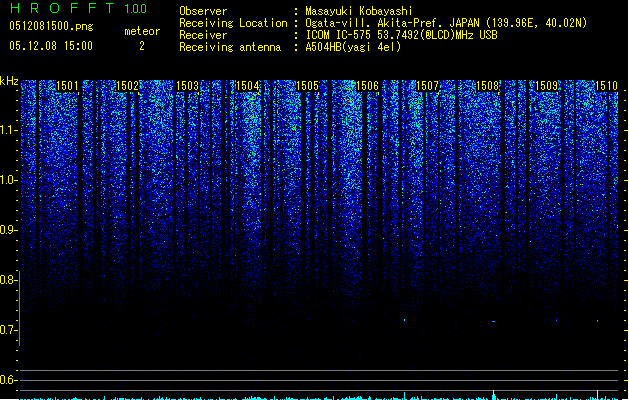Select the 1501 time marker
The width and height of the screenshot is (629, 400).
[x=67, y=86]
